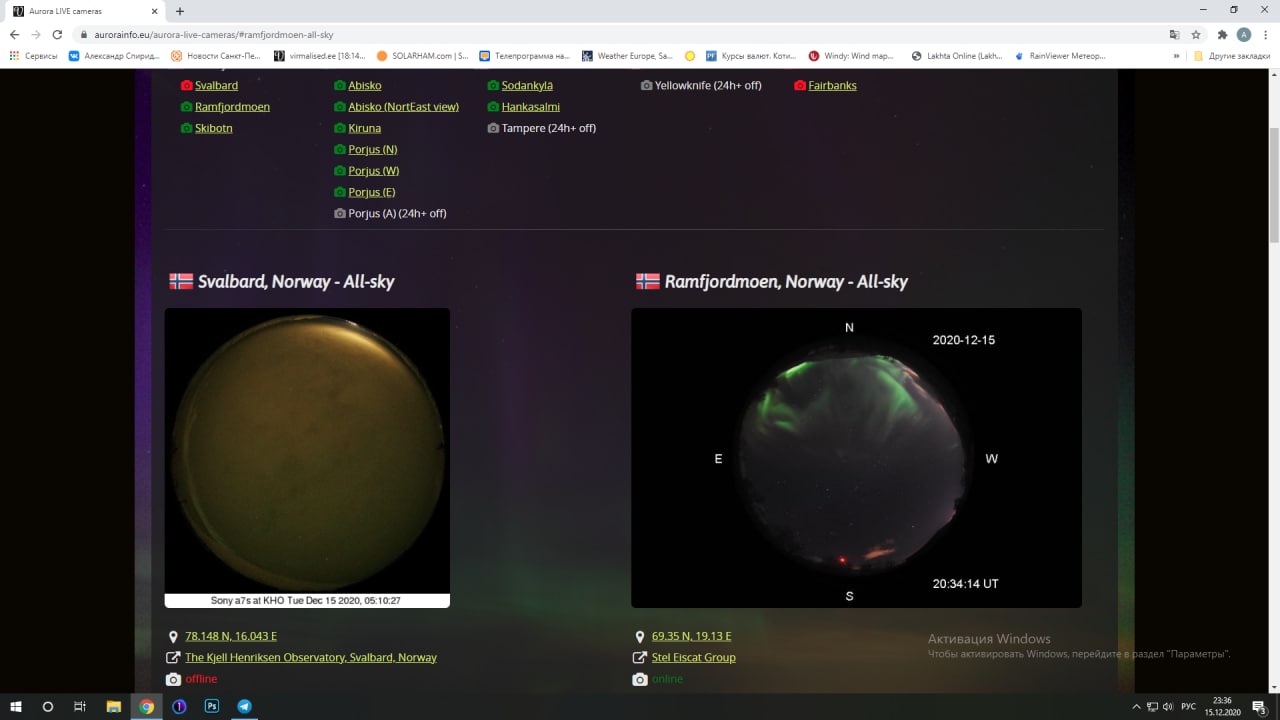This screenshot has width=1280, height=720.
Task: Click the Norway flag beside Svalbard heading
Action: (x=181, y=282)
